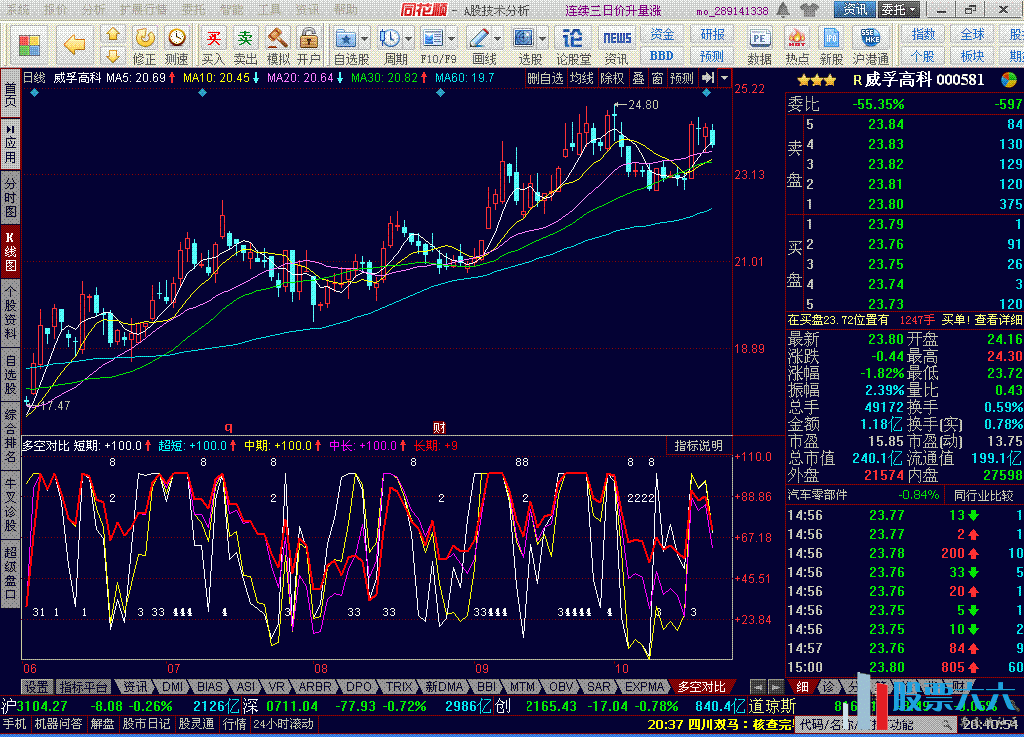The image size is (1024, 737).
Task: Click the 买入 (buy) toolbar icon
Action: [x=213, y=44]
